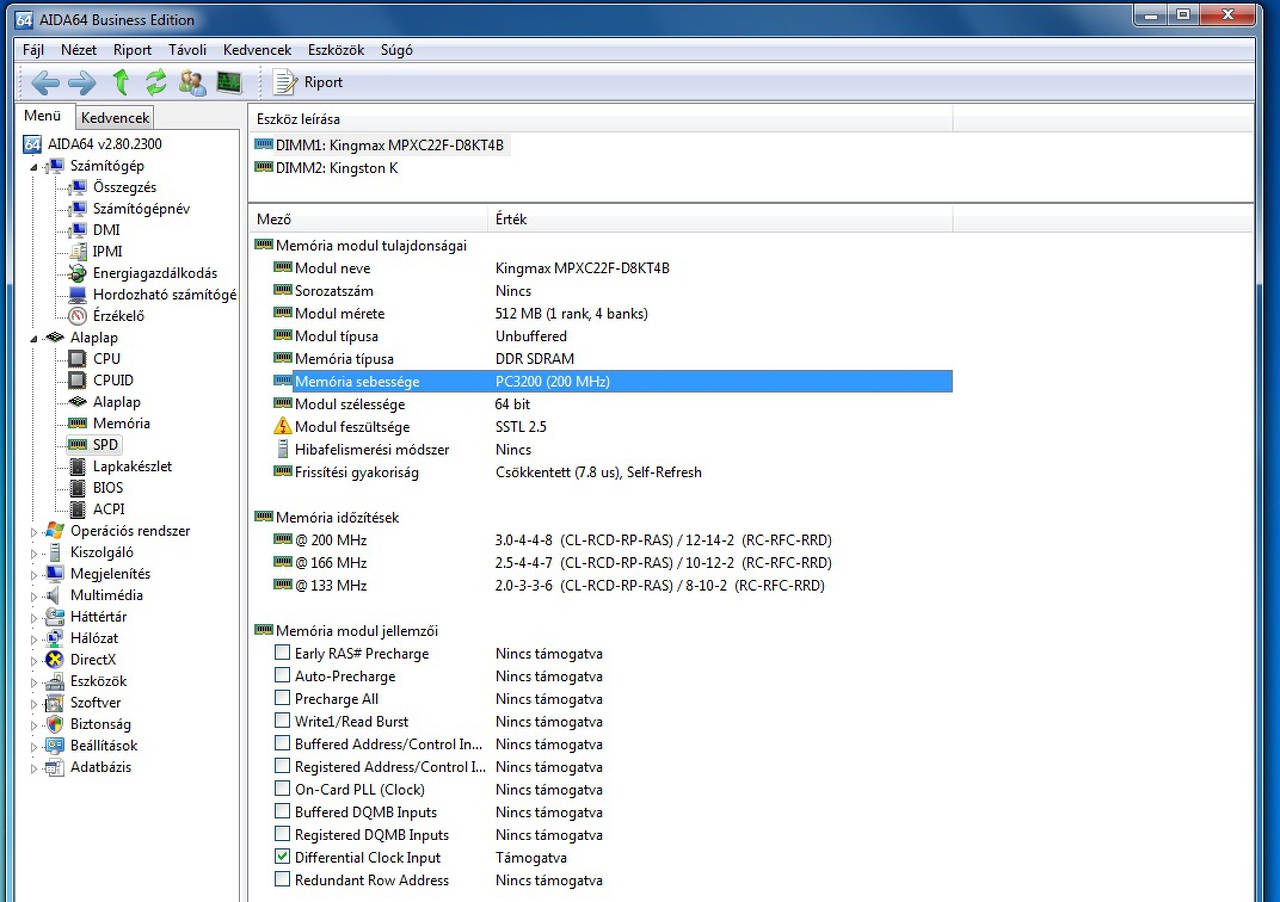This screenshot has height=902, width=1280.
Task: Open the Nézet menu
Action: coord(79,50)
